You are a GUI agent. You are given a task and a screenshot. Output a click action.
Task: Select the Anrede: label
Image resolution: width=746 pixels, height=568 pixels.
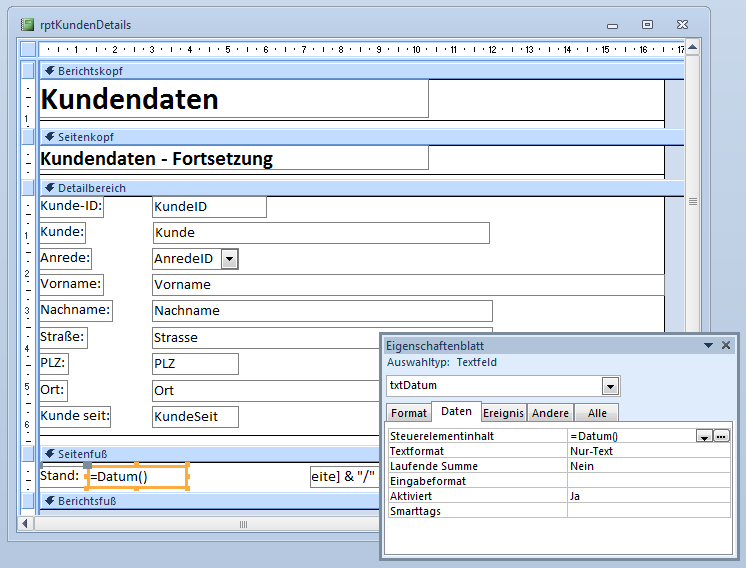(66, 258)
